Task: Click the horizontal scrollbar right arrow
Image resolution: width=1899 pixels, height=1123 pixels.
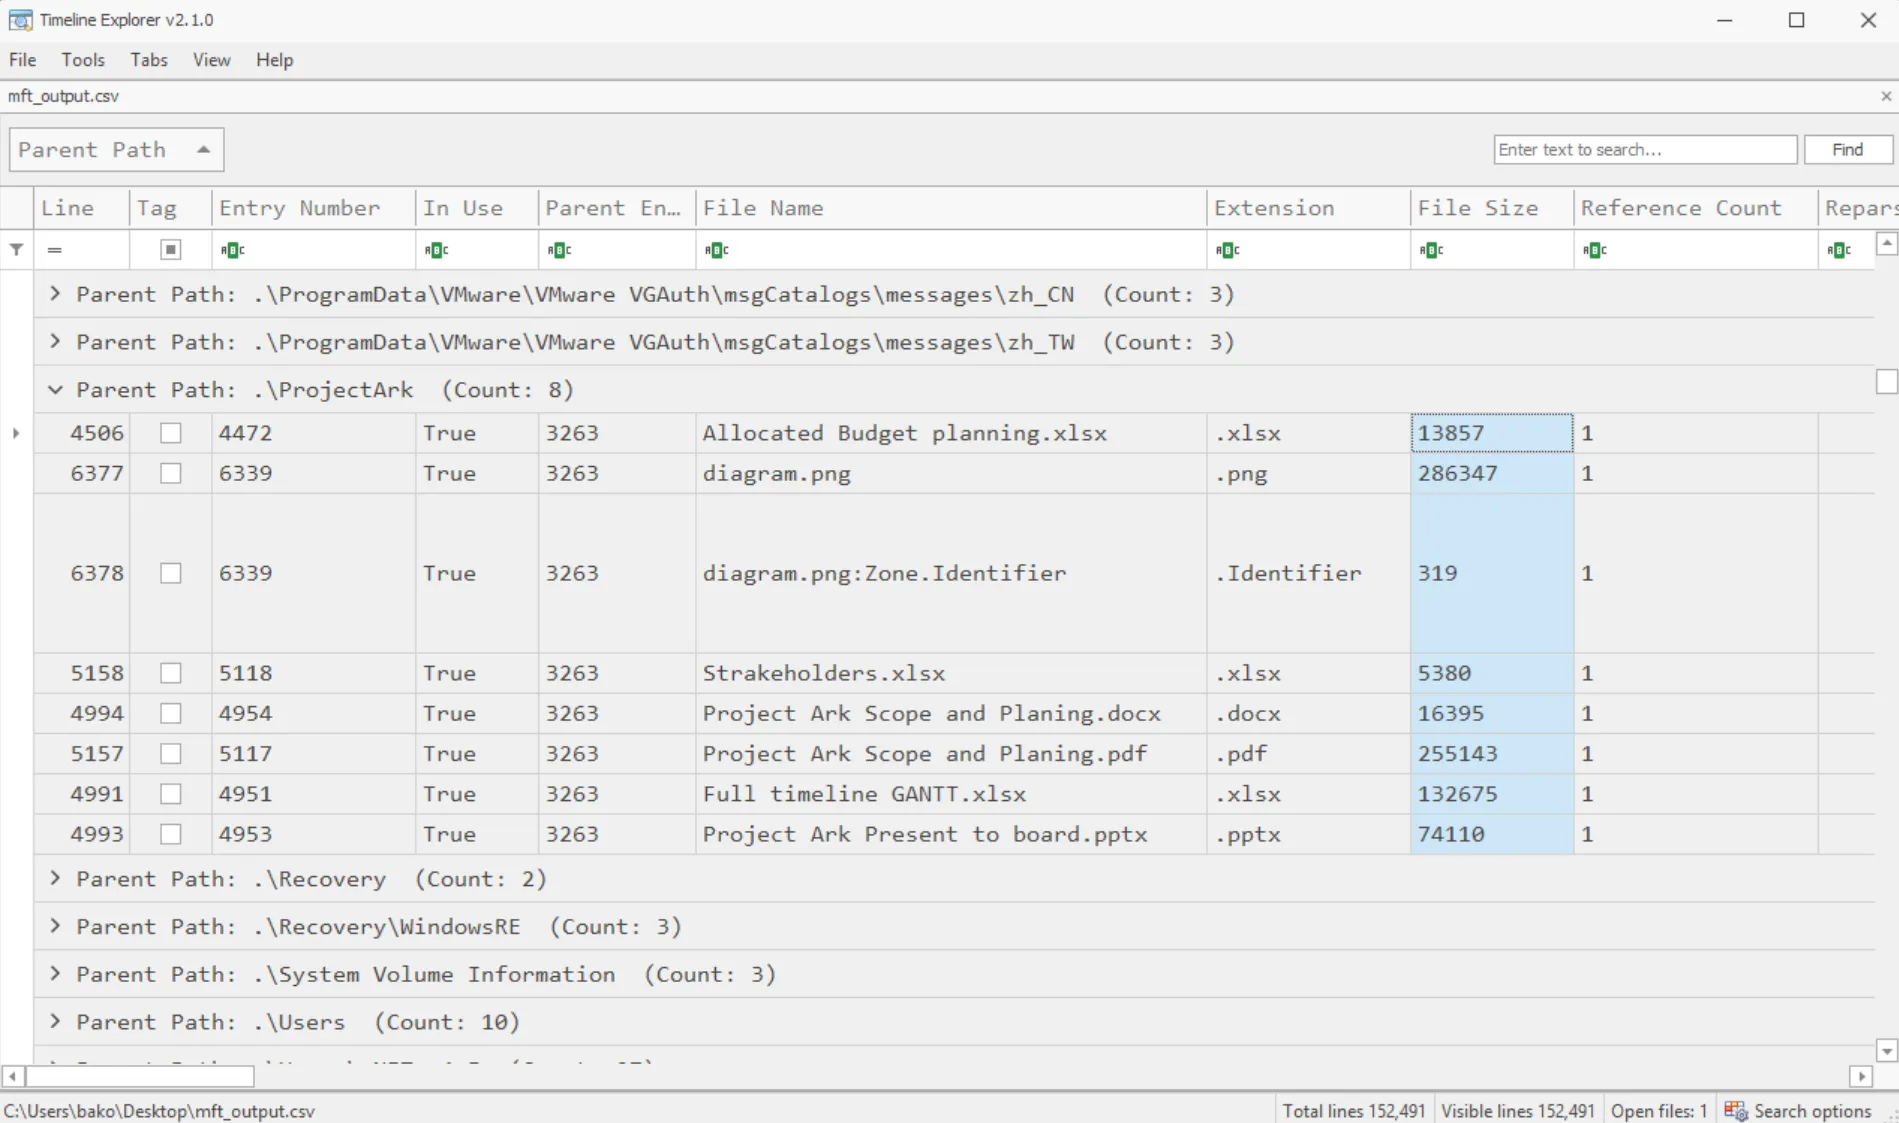Action: coord(1861,1076)
